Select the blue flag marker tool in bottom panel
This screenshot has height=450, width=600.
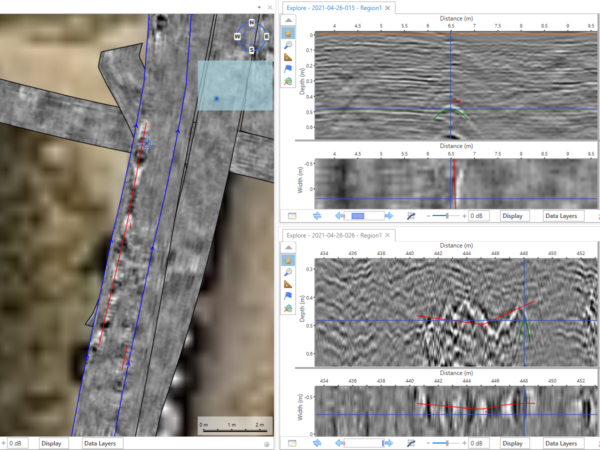pyautogui.click(x=288, y=296)
